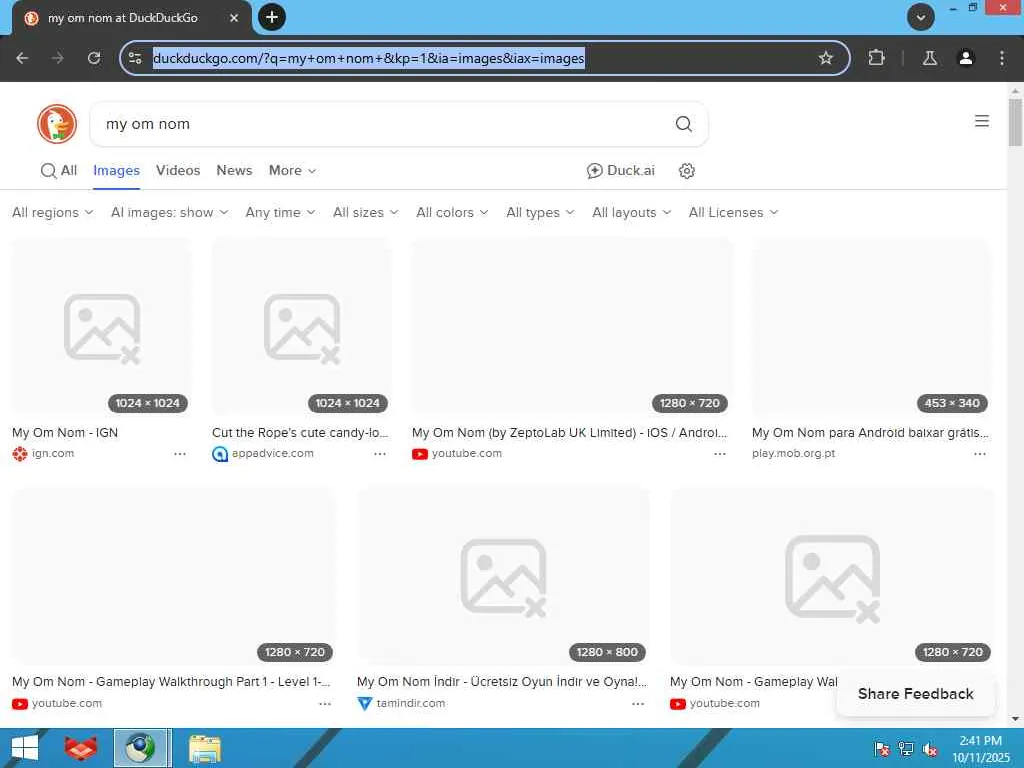Bookmark this page with the star icon

coord(825,58)
